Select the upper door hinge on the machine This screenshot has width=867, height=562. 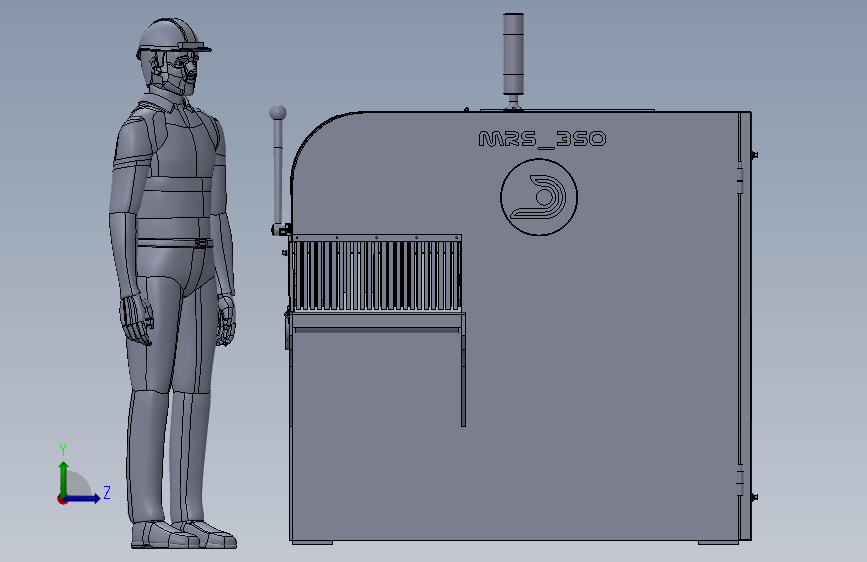click(740, 178)
